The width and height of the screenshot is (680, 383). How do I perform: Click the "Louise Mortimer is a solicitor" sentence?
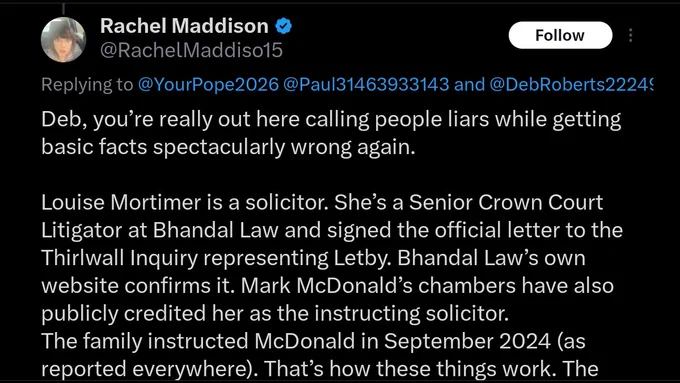pyautogui.click(x=184, y=203)
